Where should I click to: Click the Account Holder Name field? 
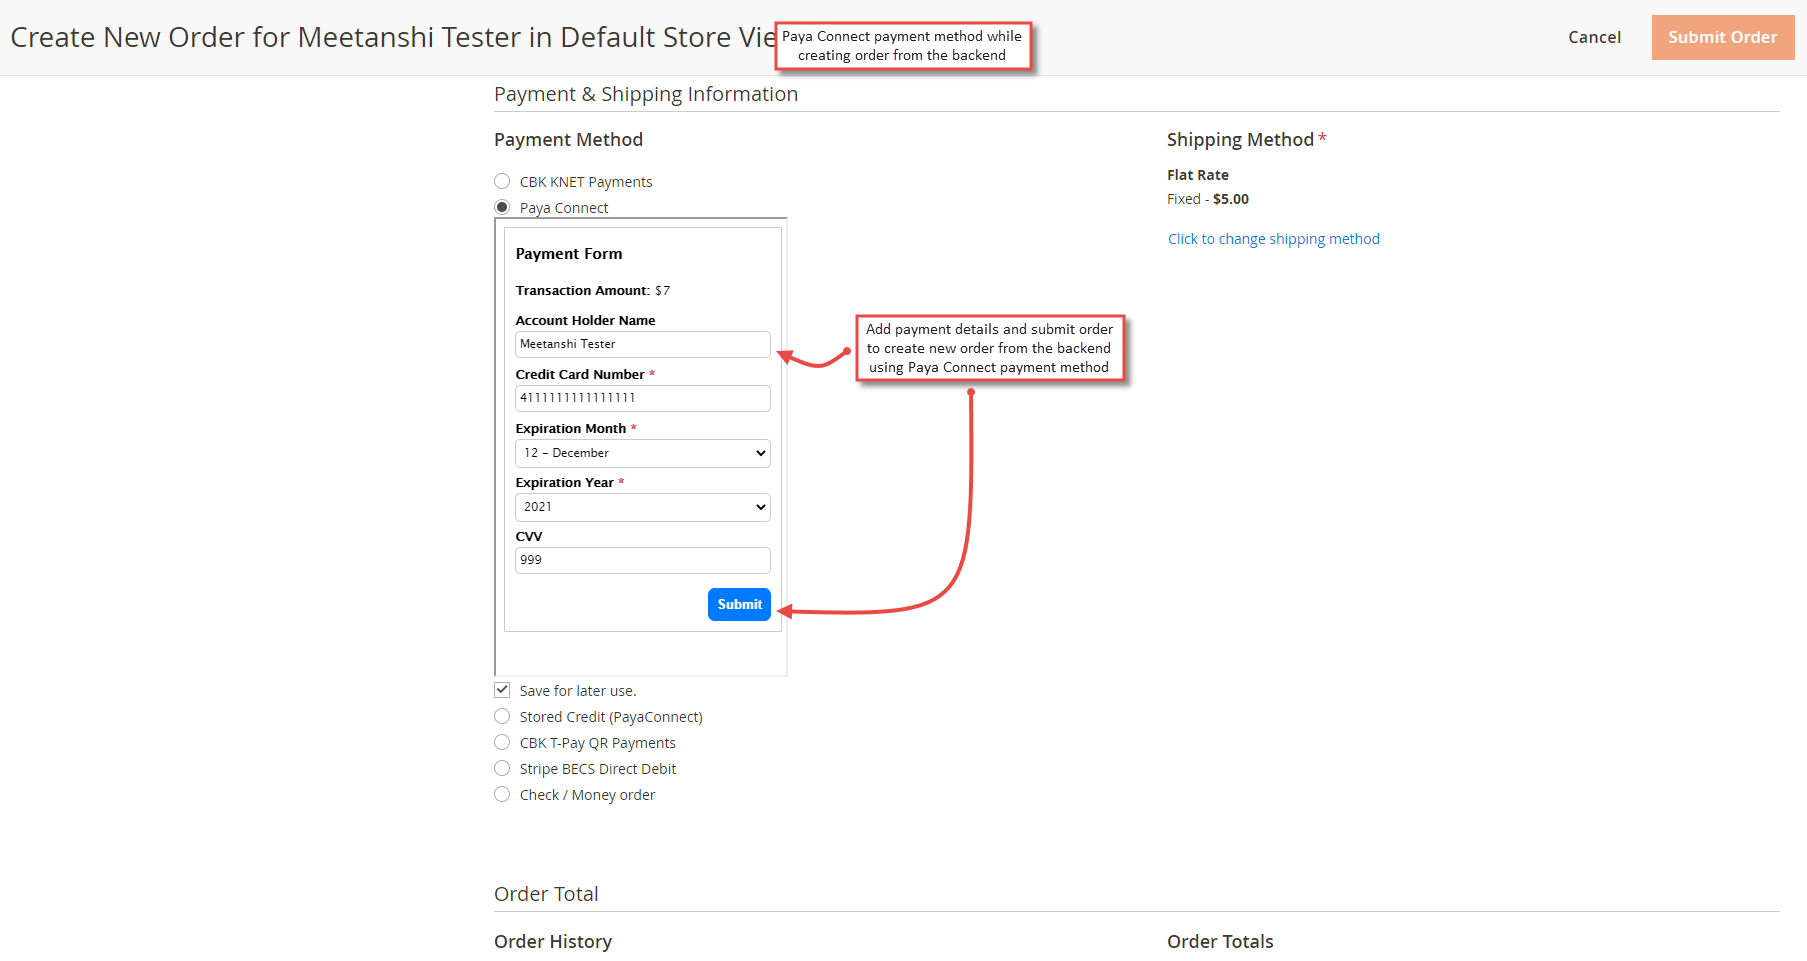point(642,344)
